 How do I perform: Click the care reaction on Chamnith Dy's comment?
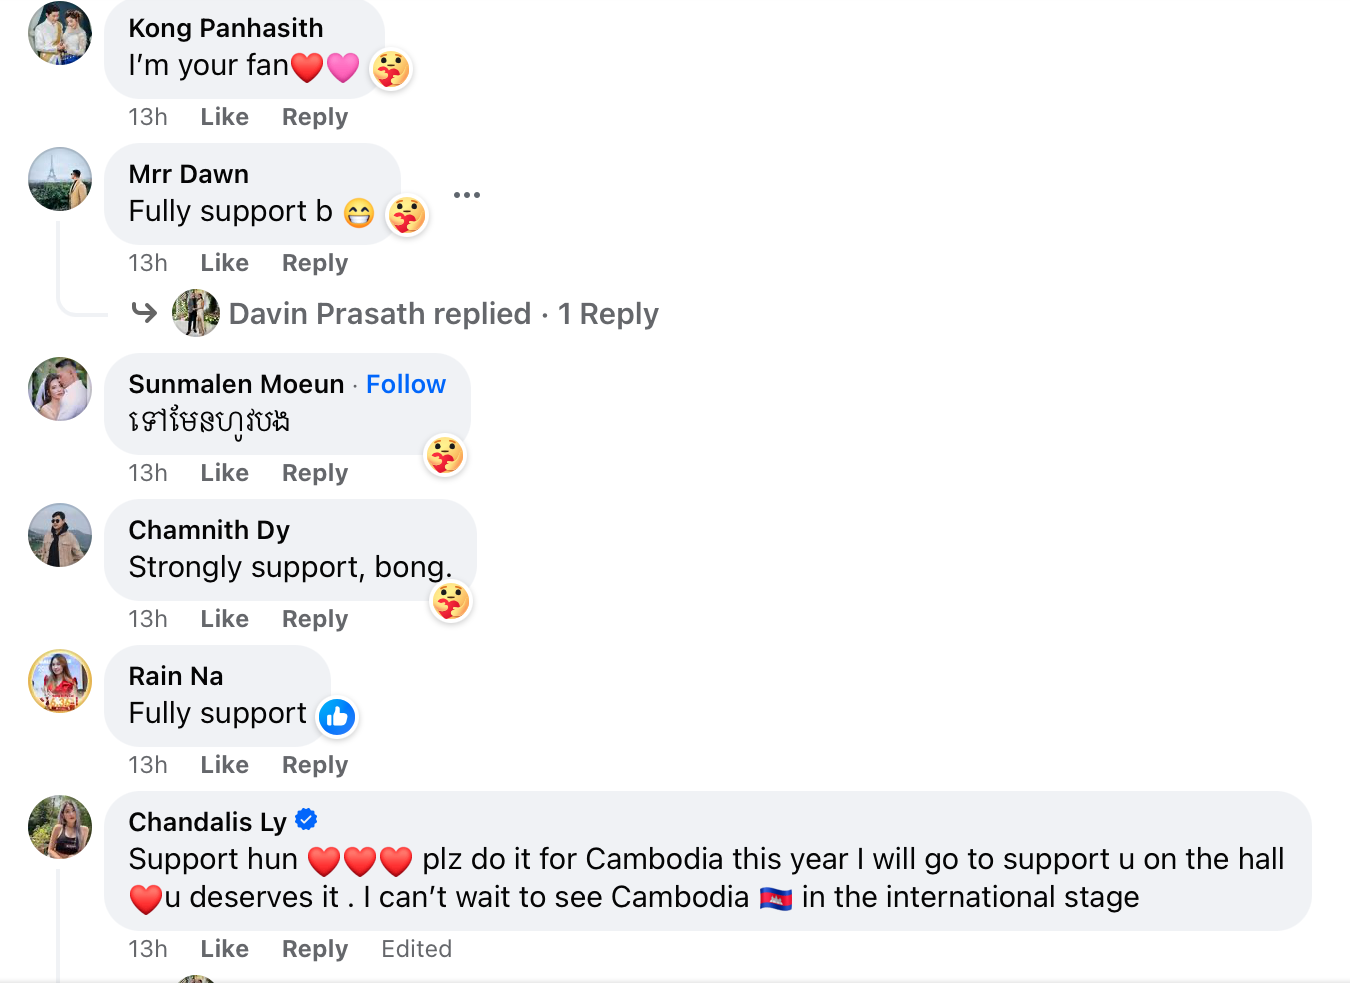click(451, 601)
